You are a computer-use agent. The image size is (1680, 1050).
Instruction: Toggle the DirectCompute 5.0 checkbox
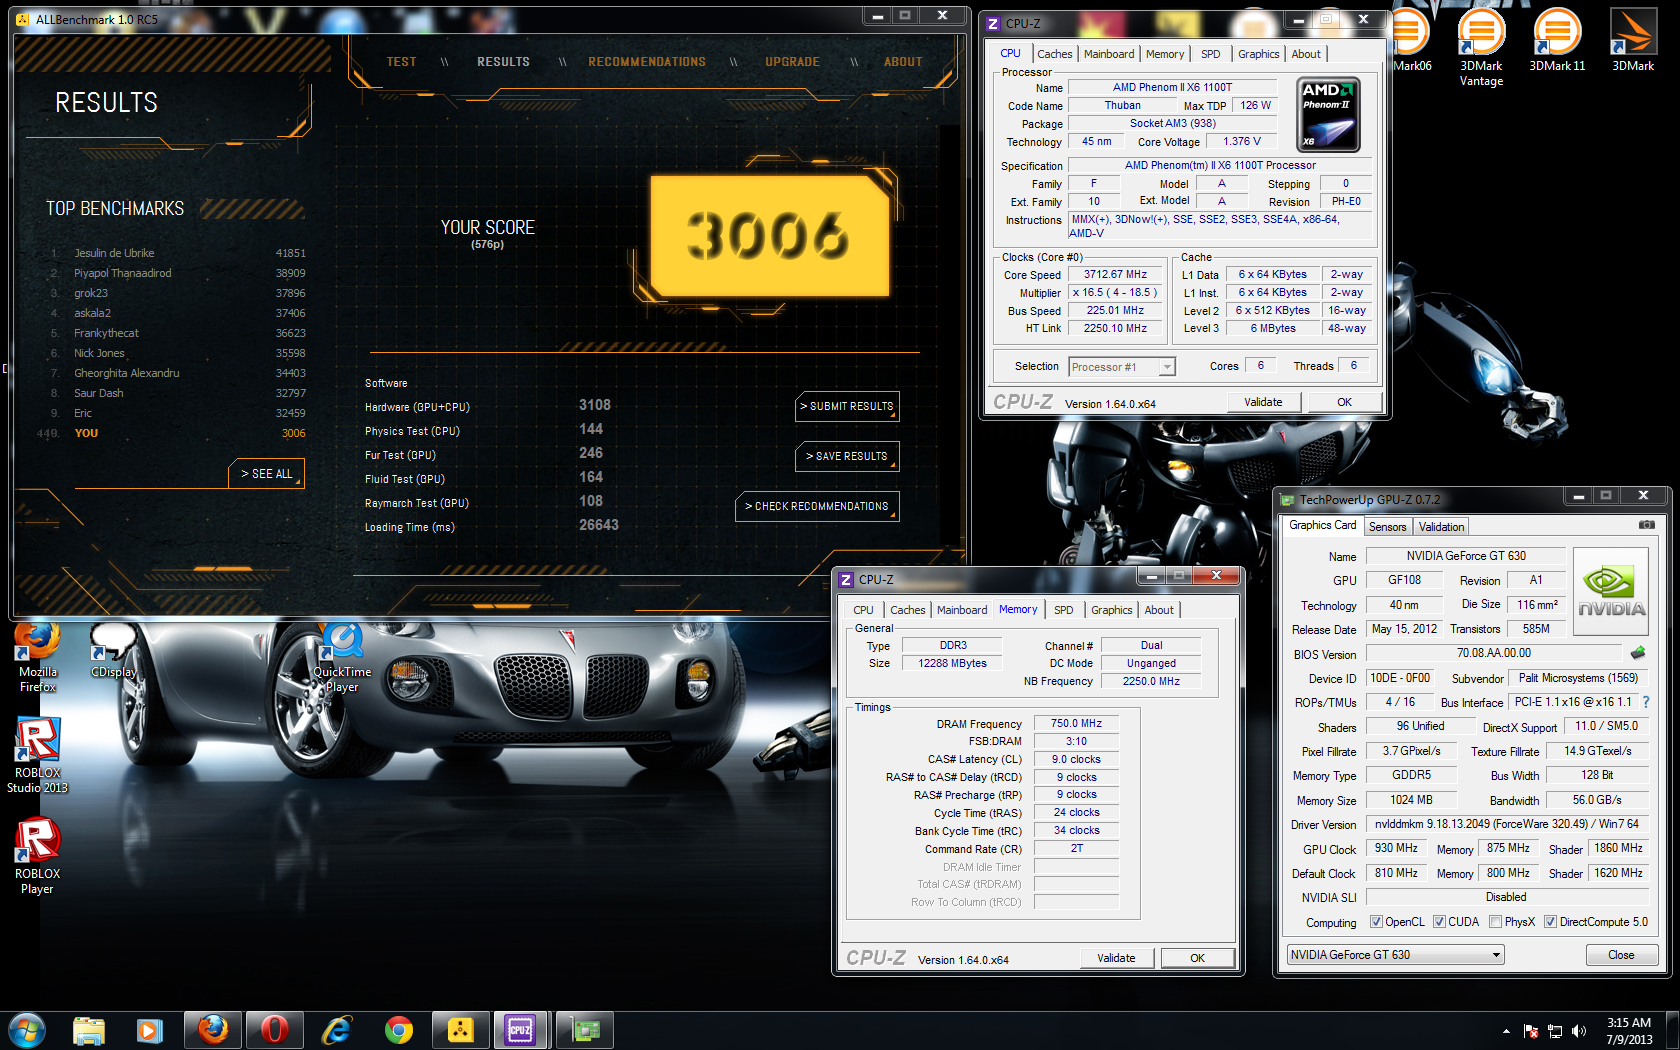[x=1550, y=922]
